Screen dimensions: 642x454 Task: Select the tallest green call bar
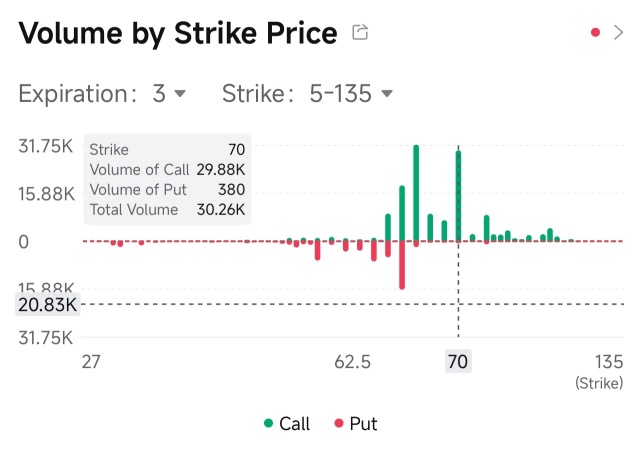[416, 193]
